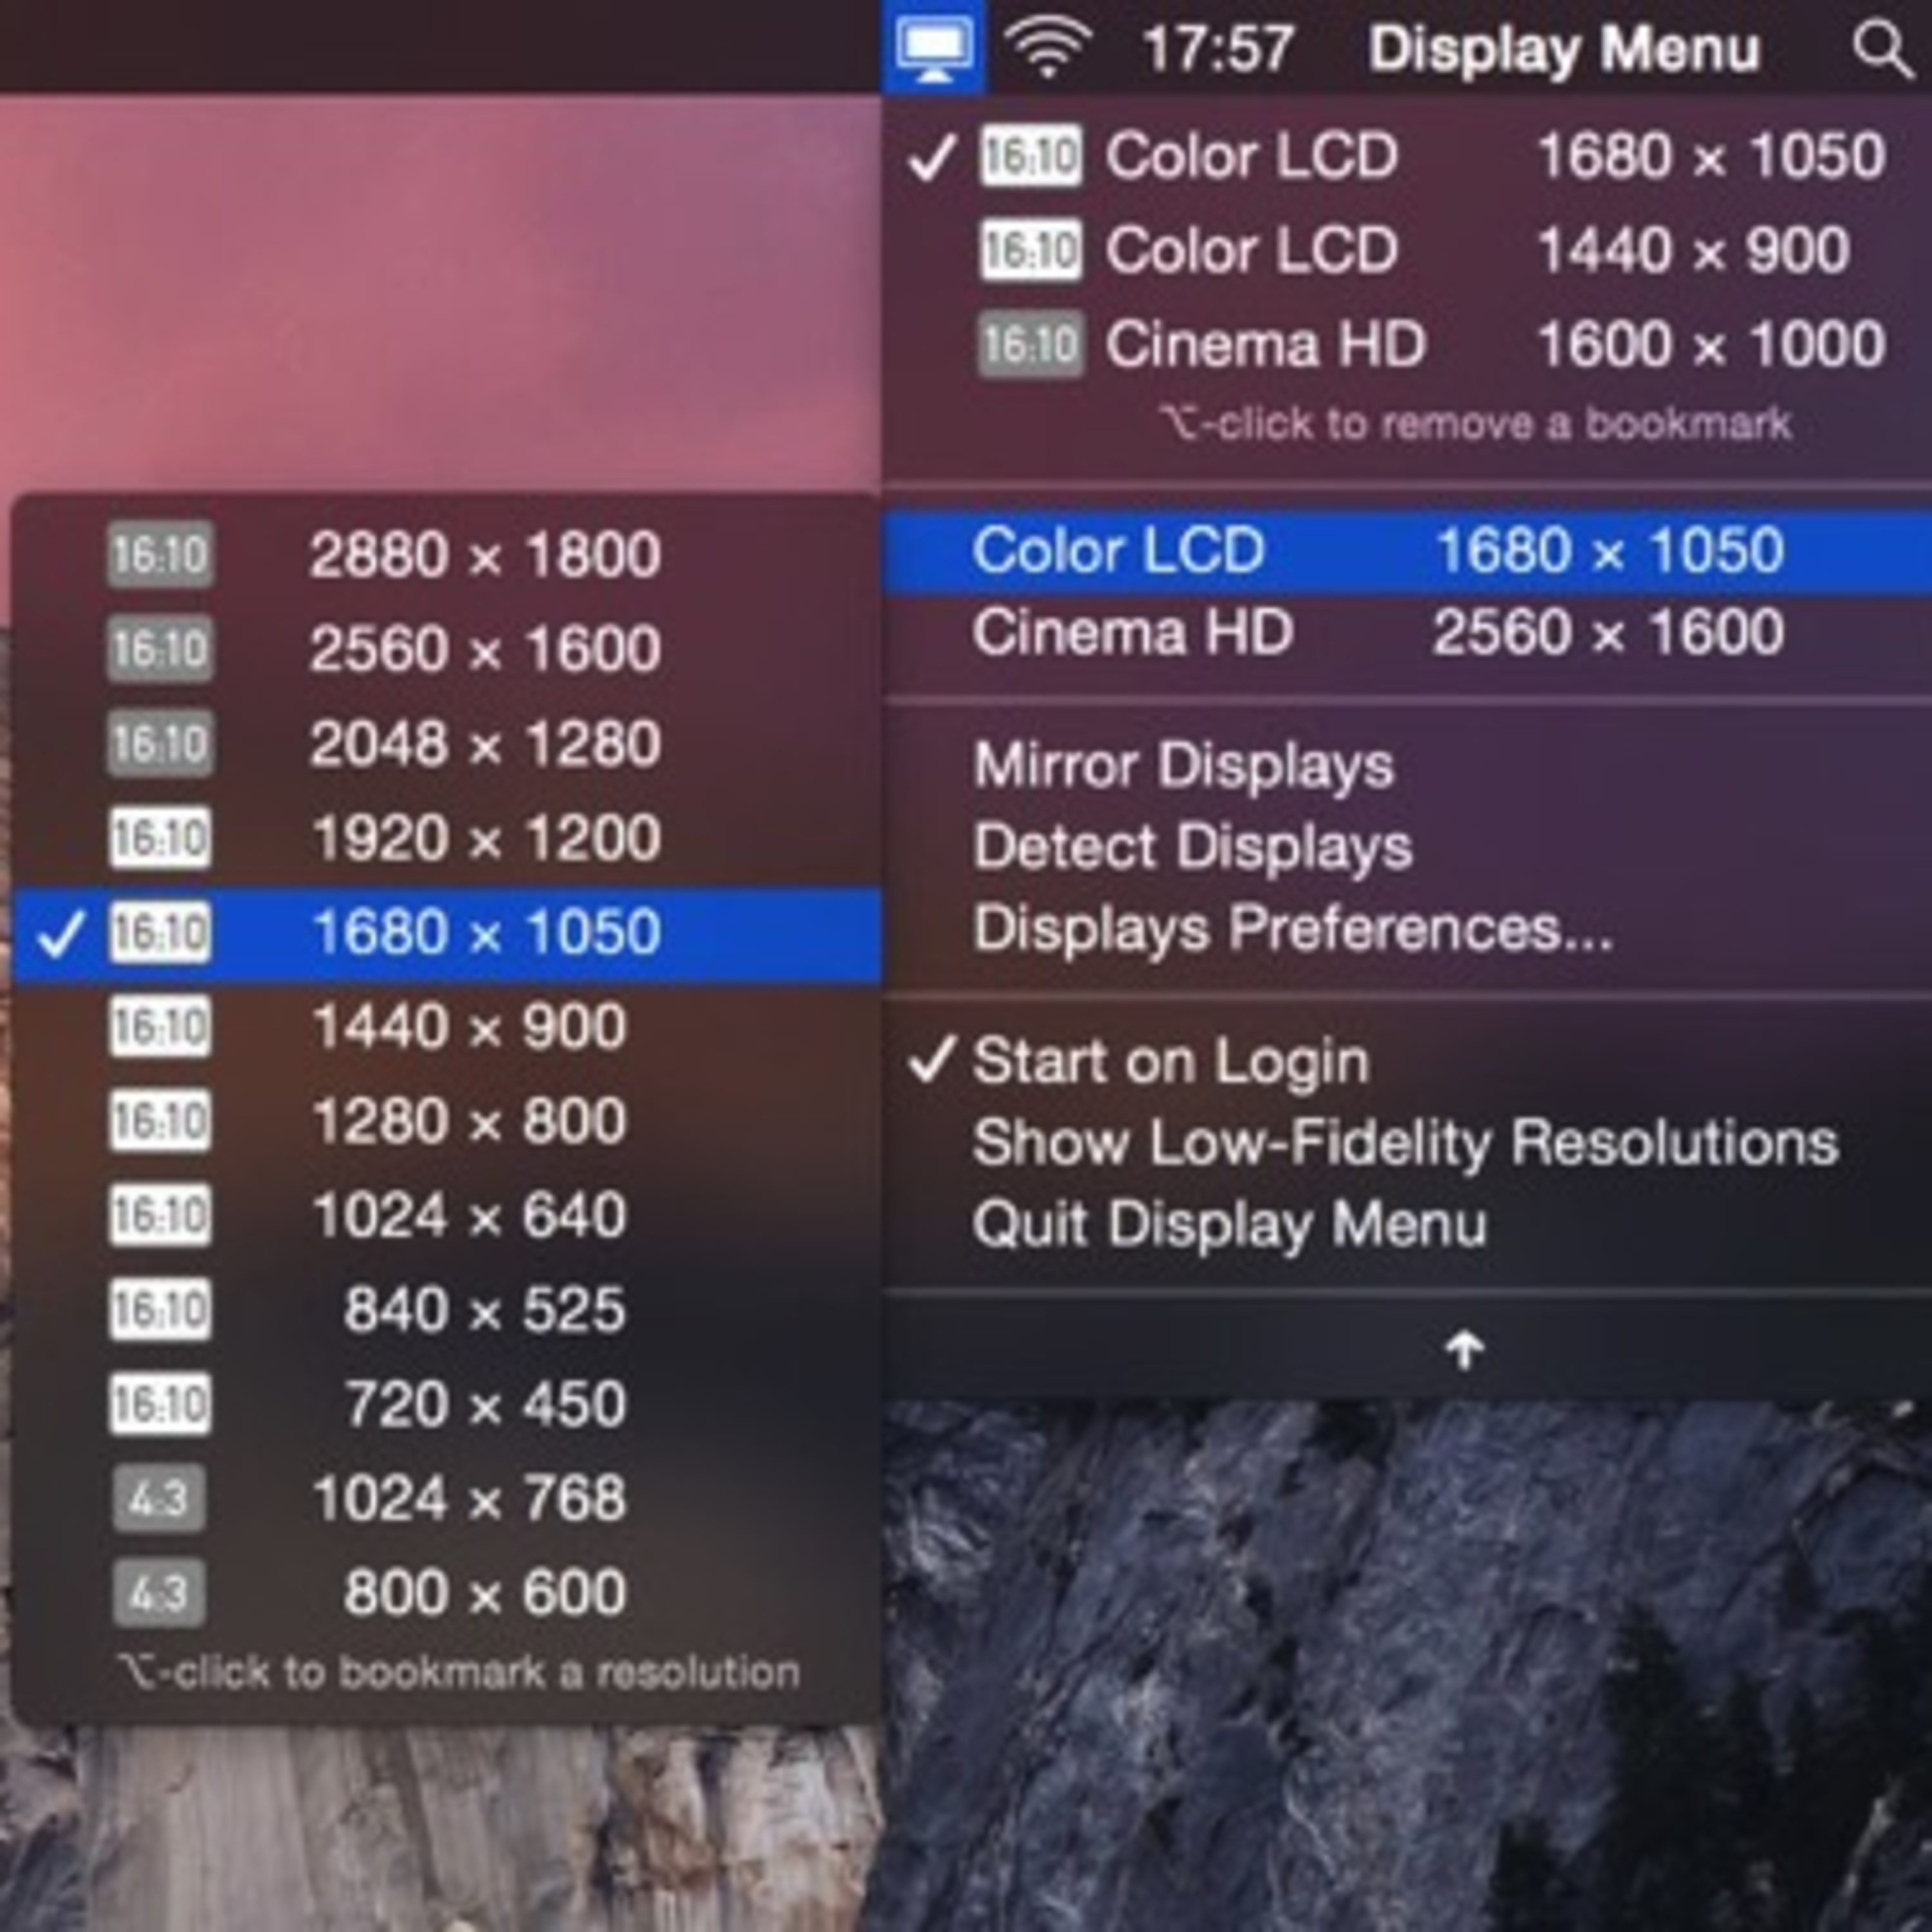Quit Display Menu
This screenshot has height=1932, width=1932.
coord(1228,1225)
